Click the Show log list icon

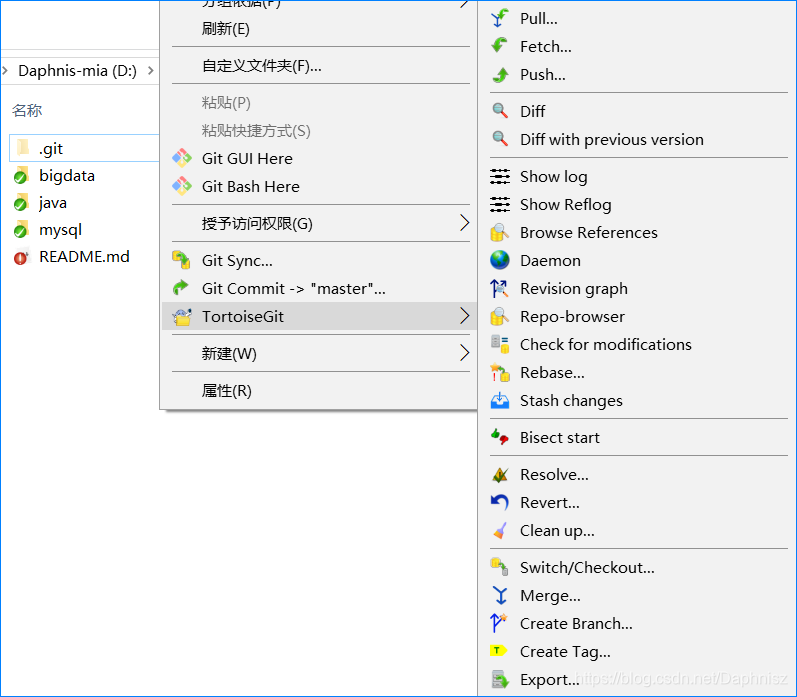coord(500,176)
